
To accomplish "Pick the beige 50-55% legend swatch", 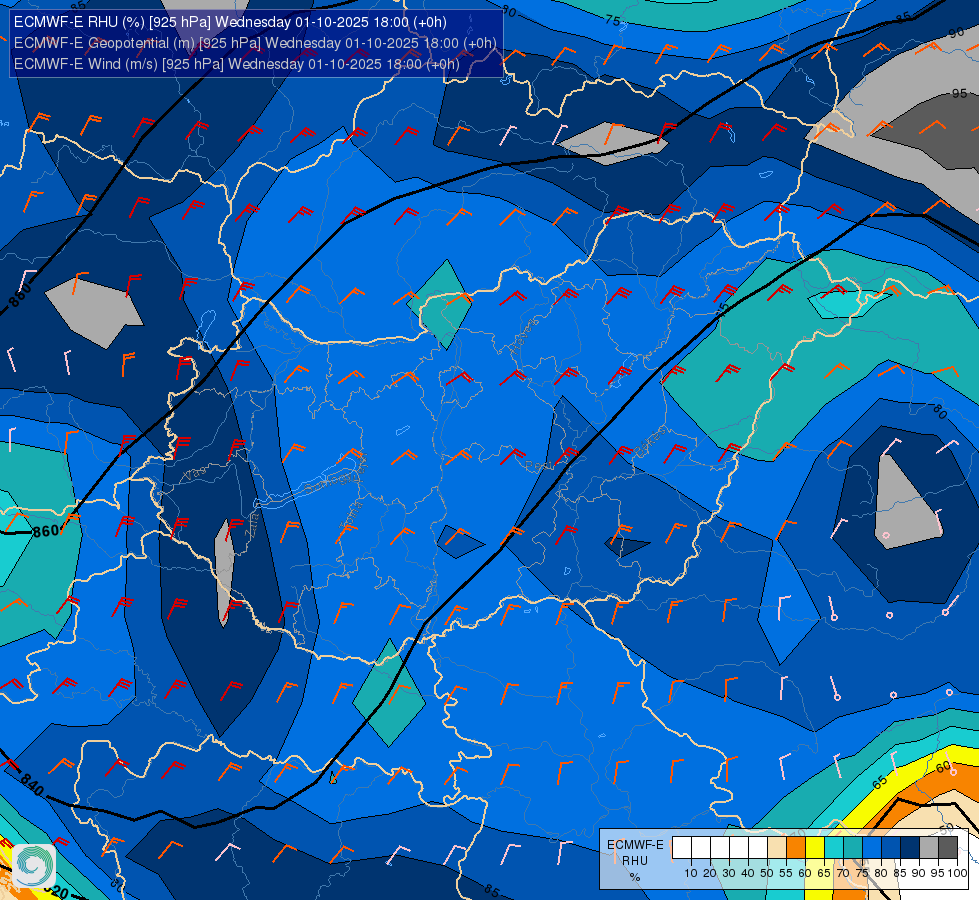I will coord(777,848).
